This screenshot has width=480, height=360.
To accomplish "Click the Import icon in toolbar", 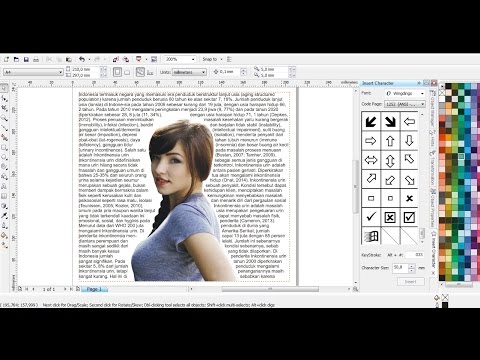I will point(115,59).
